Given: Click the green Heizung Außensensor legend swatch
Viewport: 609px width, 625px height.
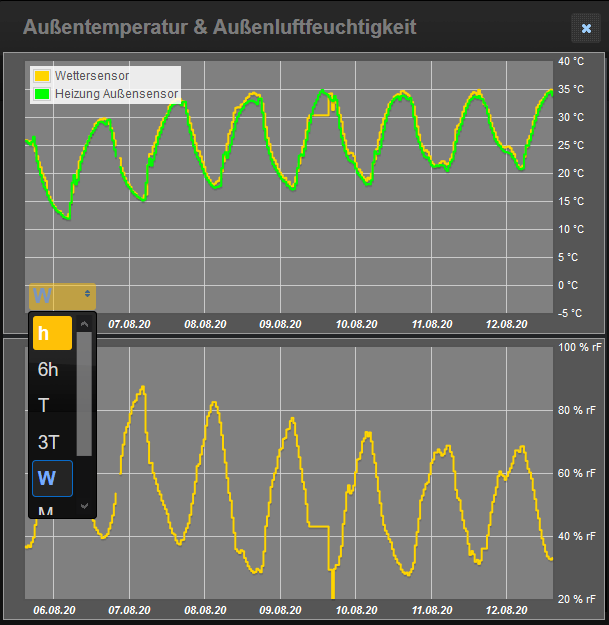Looking at the screenshot, I should coord(42,94).
